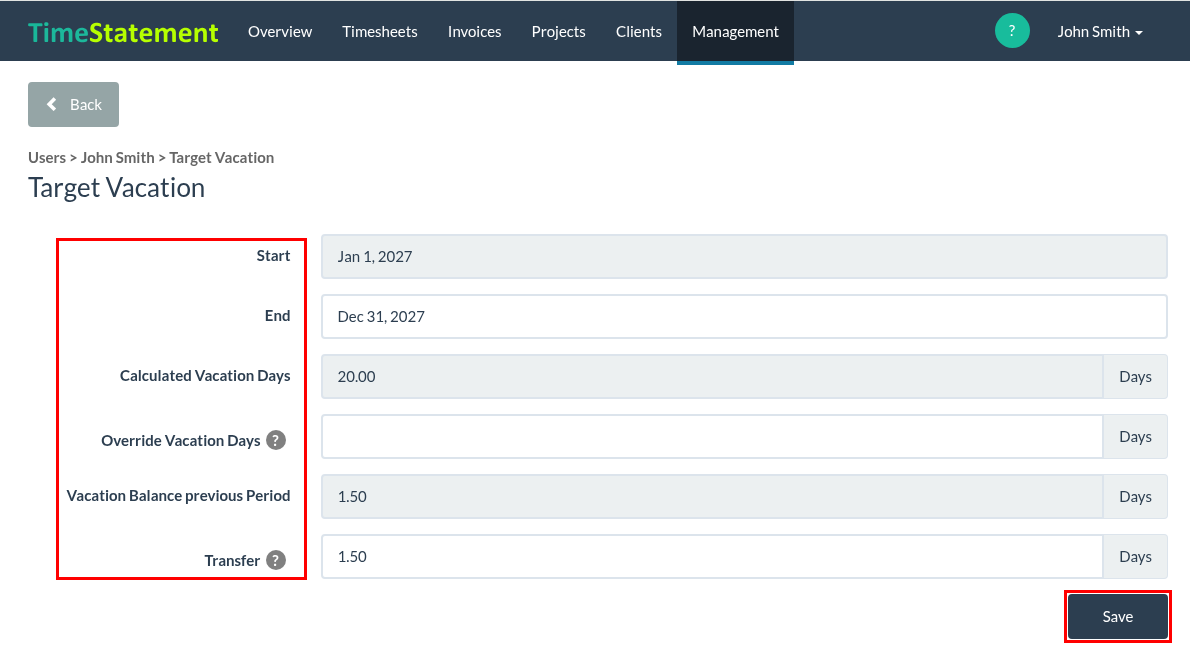Click the Transfer label text
1190x659 pixels.
click(232, 561)
